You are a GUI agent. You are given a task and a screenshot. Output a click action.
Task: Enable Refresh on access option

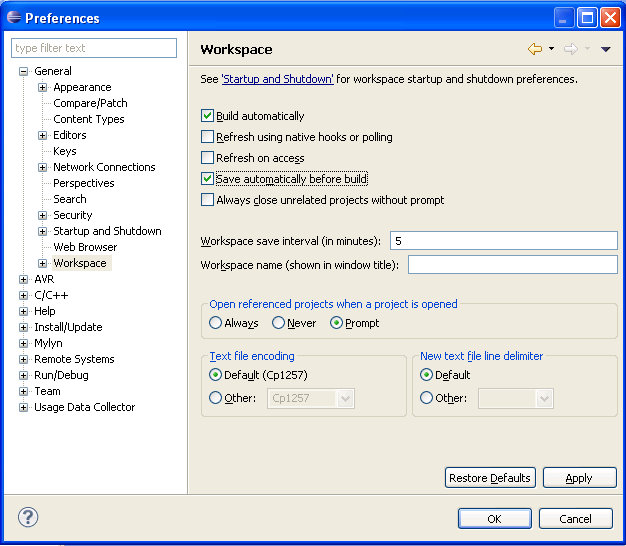click(x=208, y=158)
